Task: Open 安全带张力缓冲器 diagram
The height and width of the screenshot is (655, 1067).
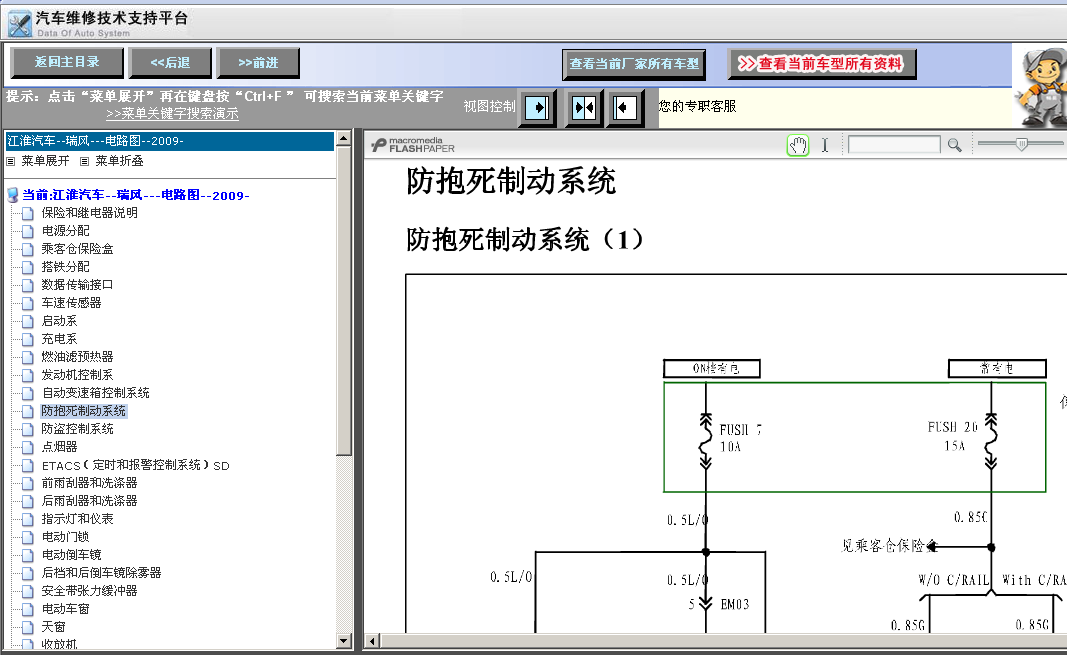Action: click(x=89, y=591)
